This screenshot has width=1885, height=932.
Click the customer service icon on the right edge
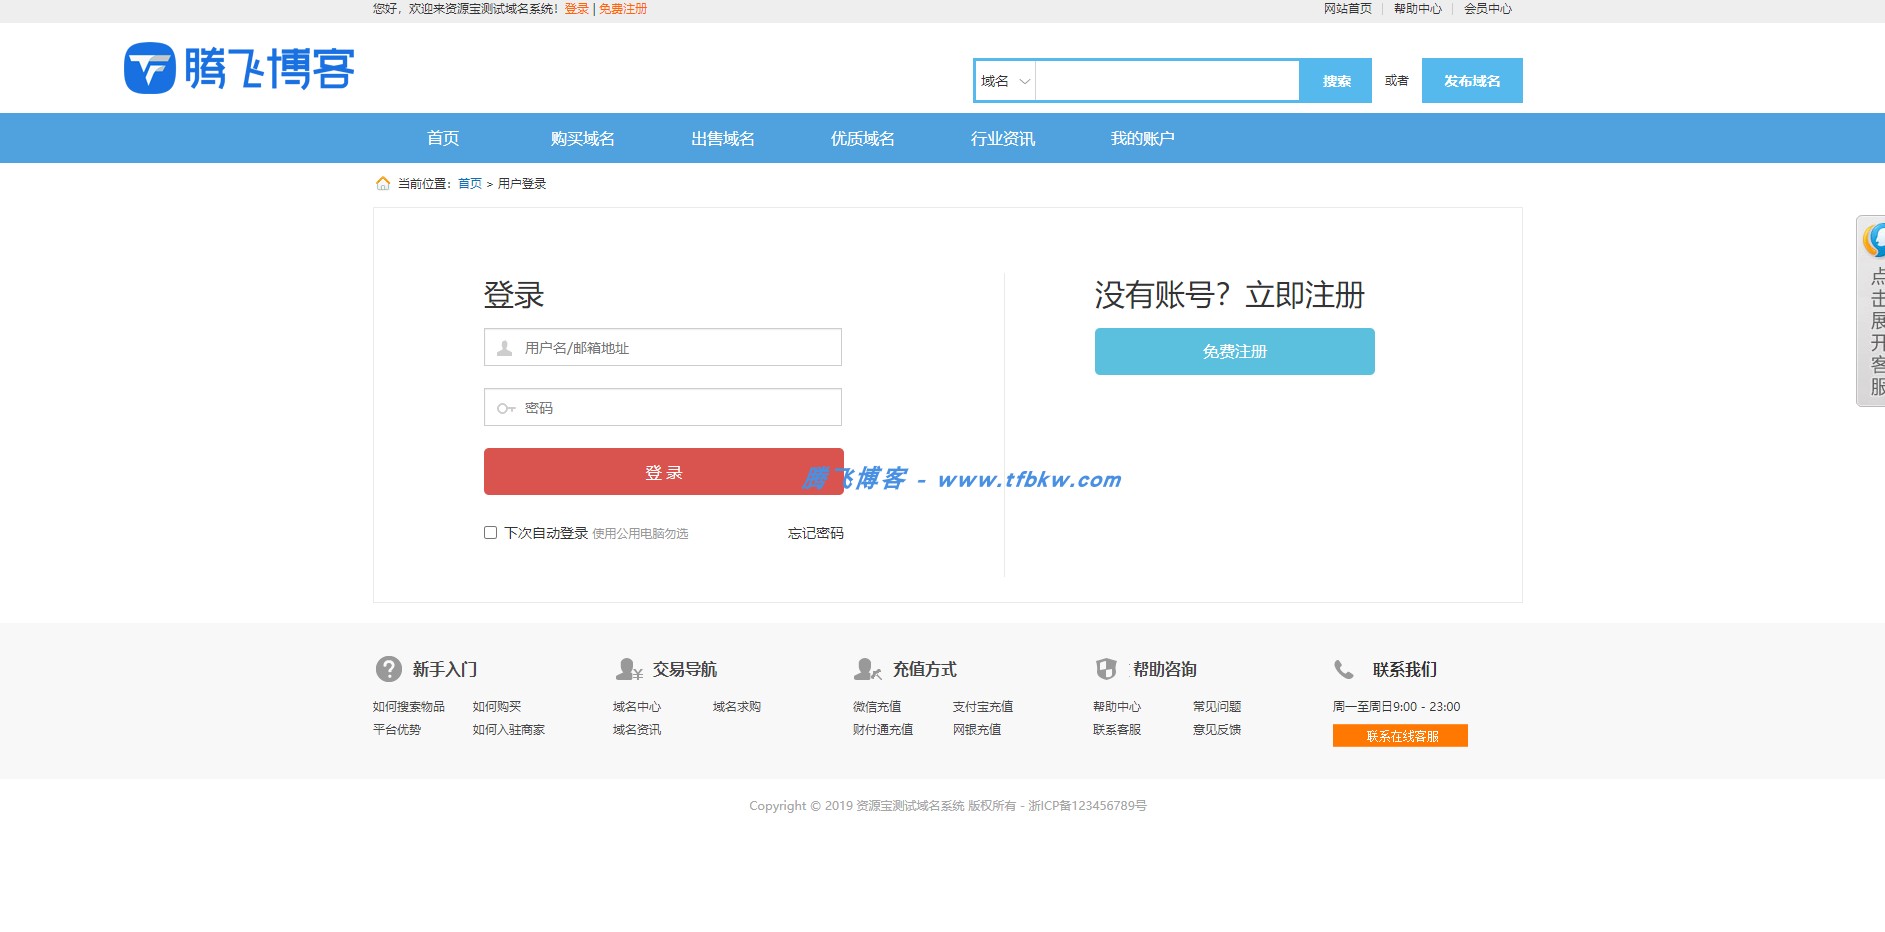[x=1875, y=240]
